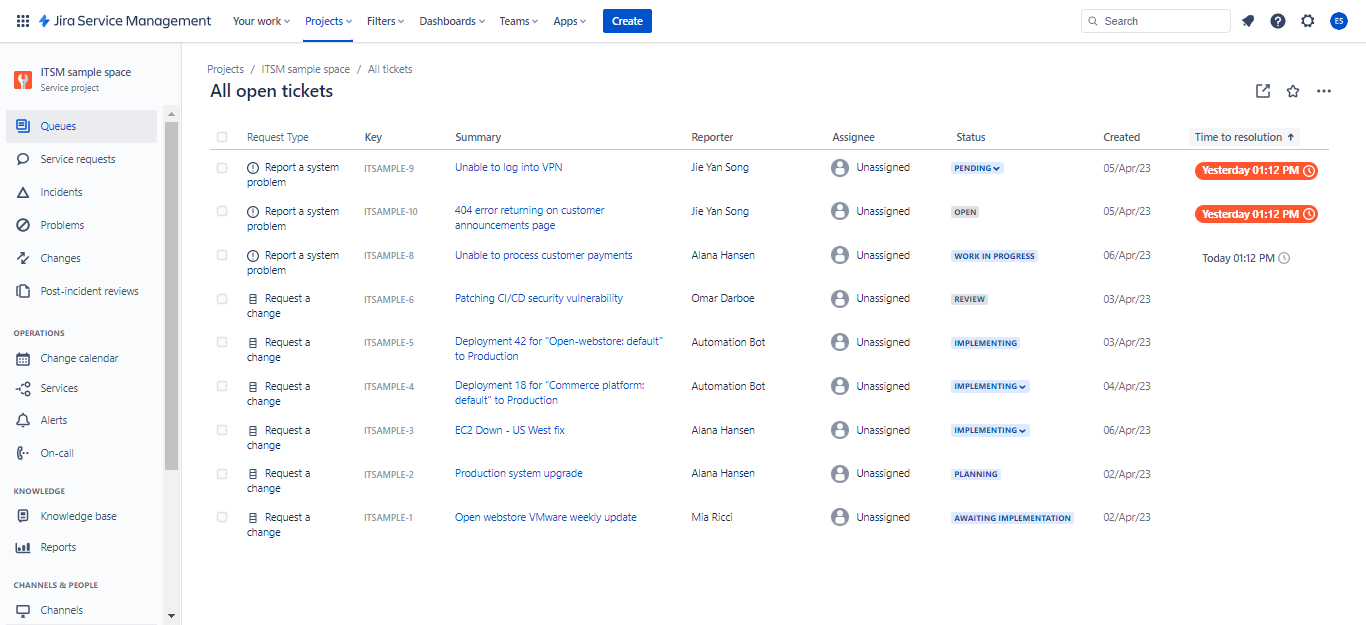Image resolution: width=1366 pixels, height=625 pixels.
Task: Check the box for ITSAMPLE-6
Action: click(222, 298)
